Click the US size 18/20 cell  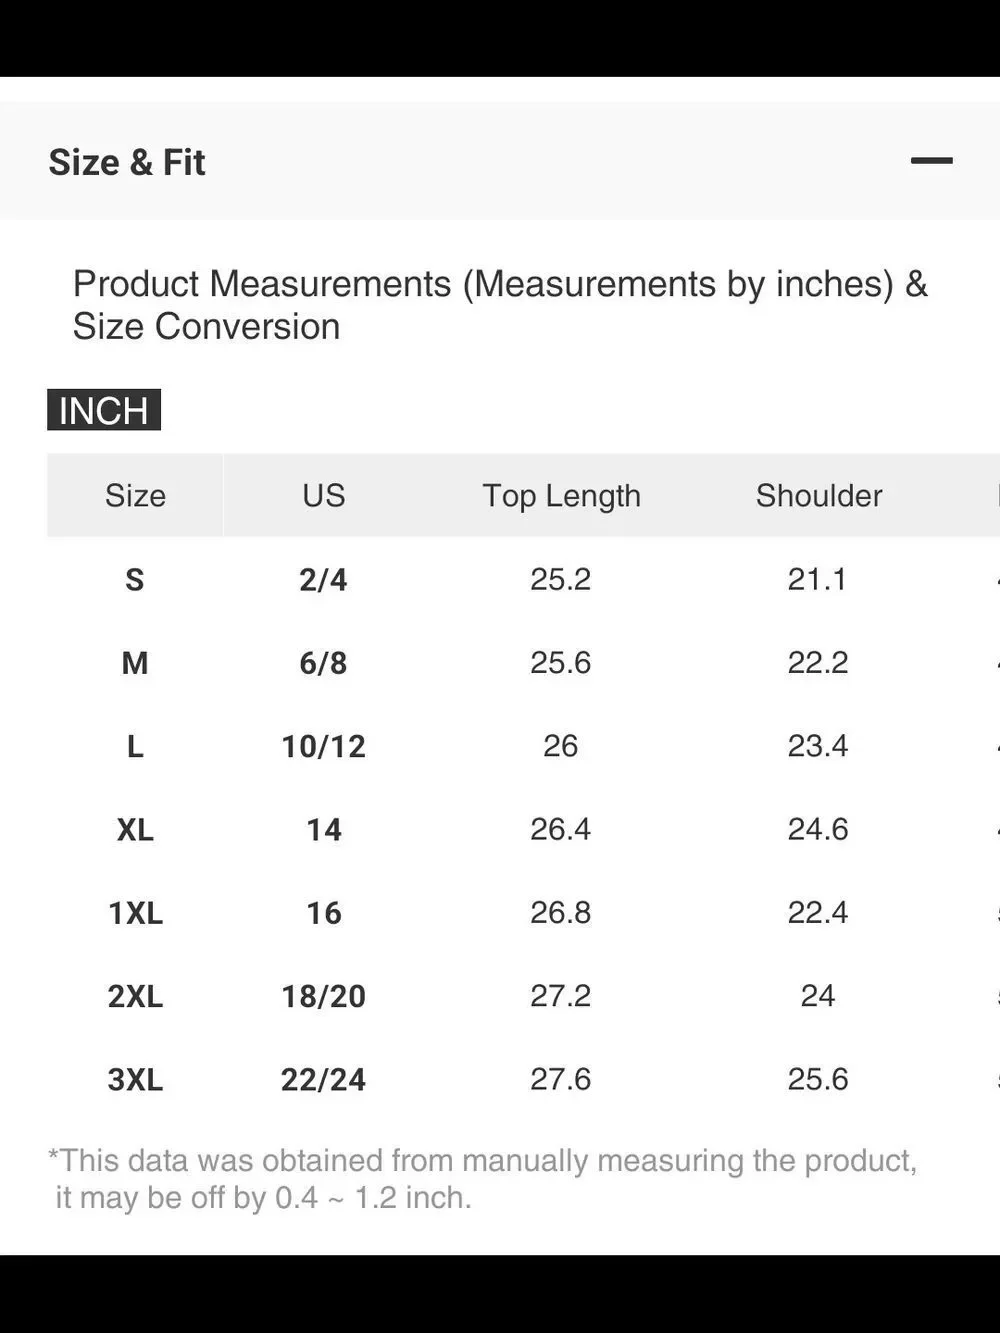pyautogui.click(x=323, y=996)
